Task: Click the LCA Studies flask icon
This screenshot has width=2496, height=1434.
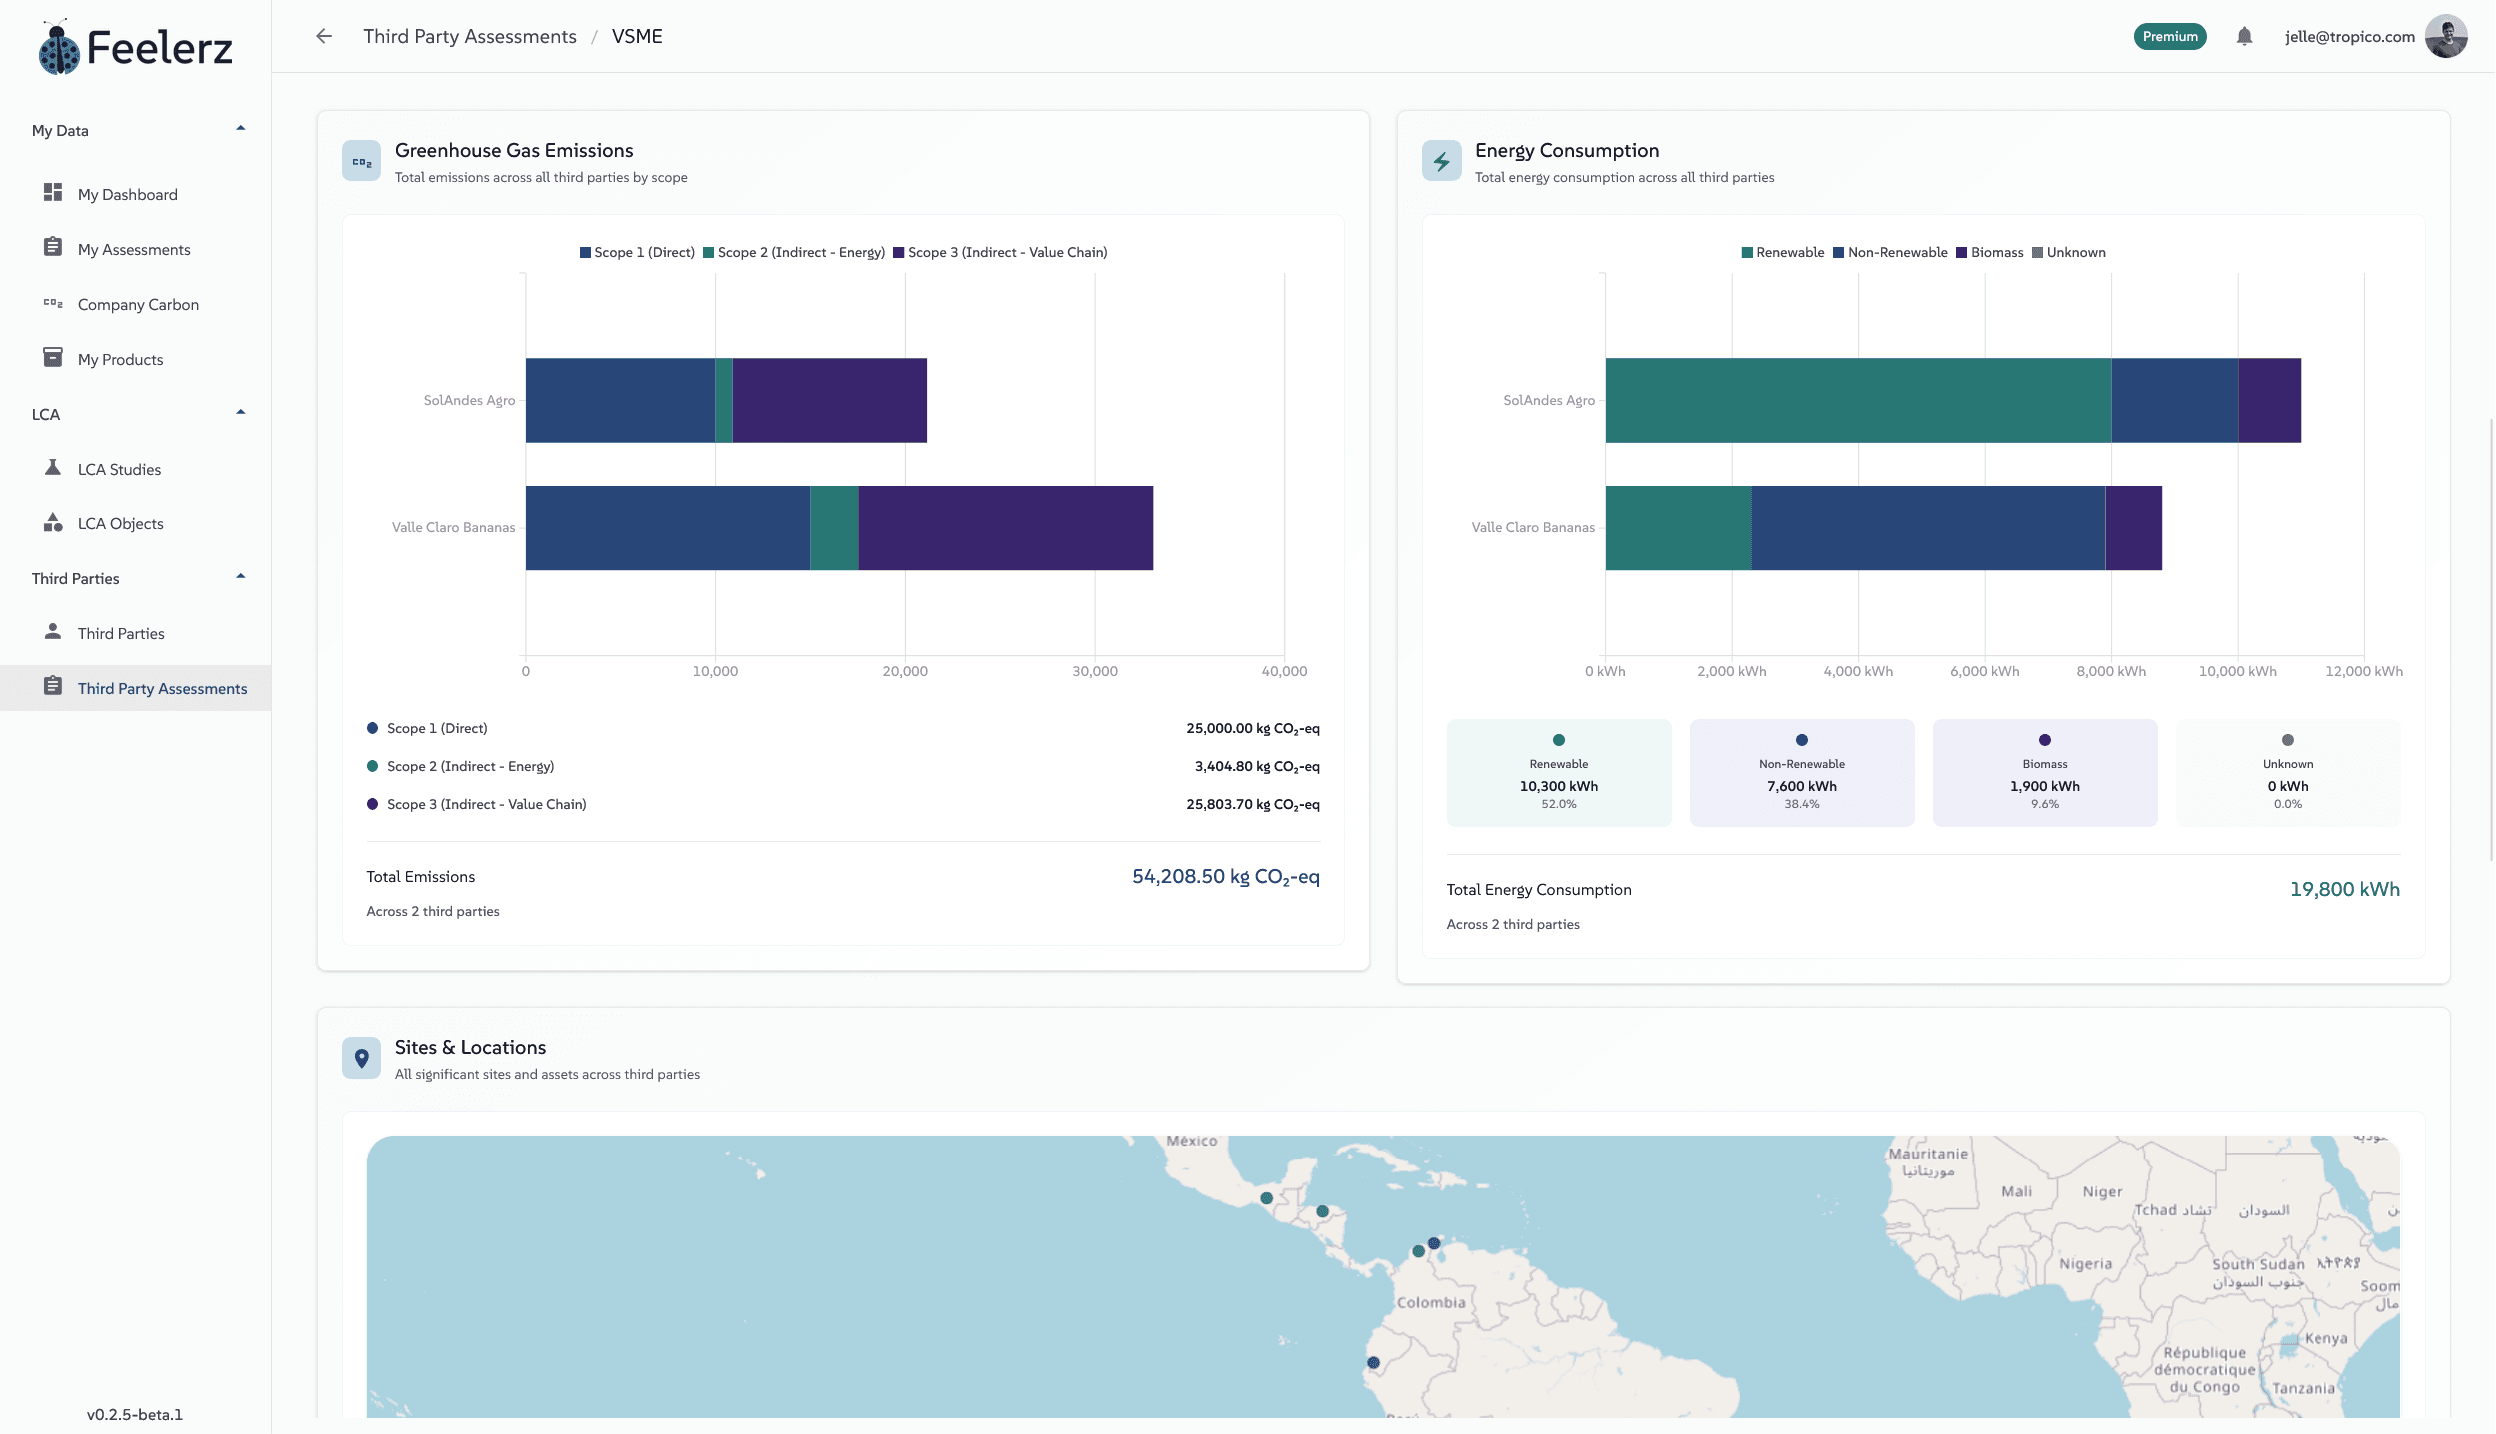Action: (x=53, y=467)
